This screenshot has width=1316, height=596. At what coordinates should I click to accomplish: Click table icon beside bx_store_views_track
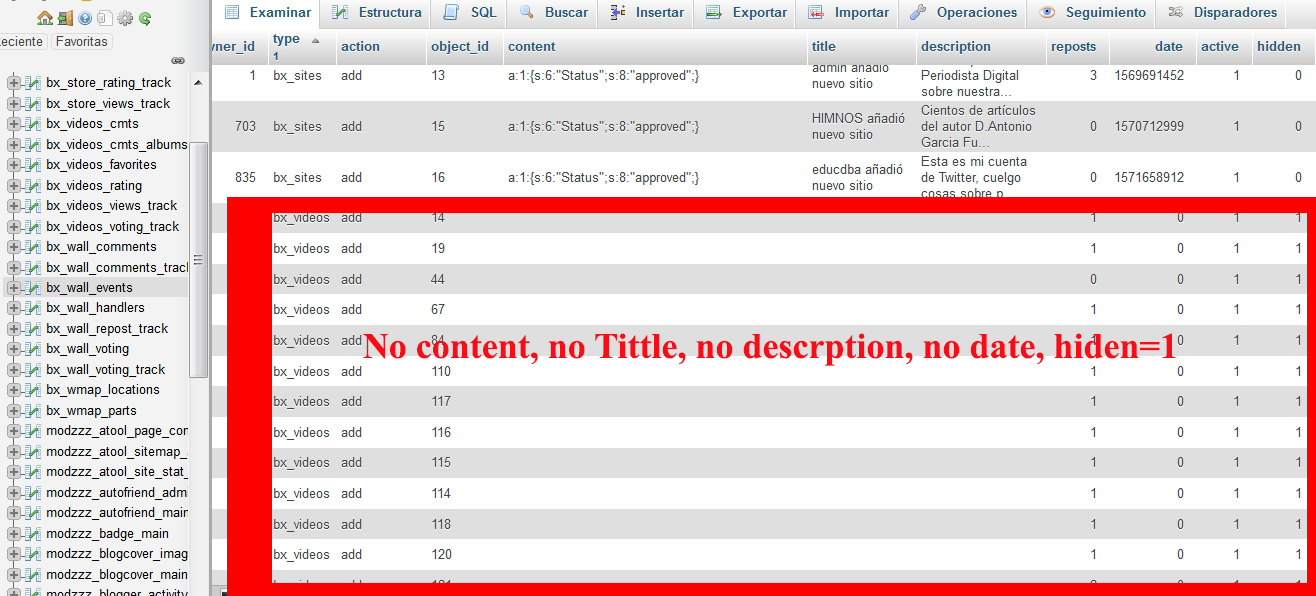[x=33, y=104]
